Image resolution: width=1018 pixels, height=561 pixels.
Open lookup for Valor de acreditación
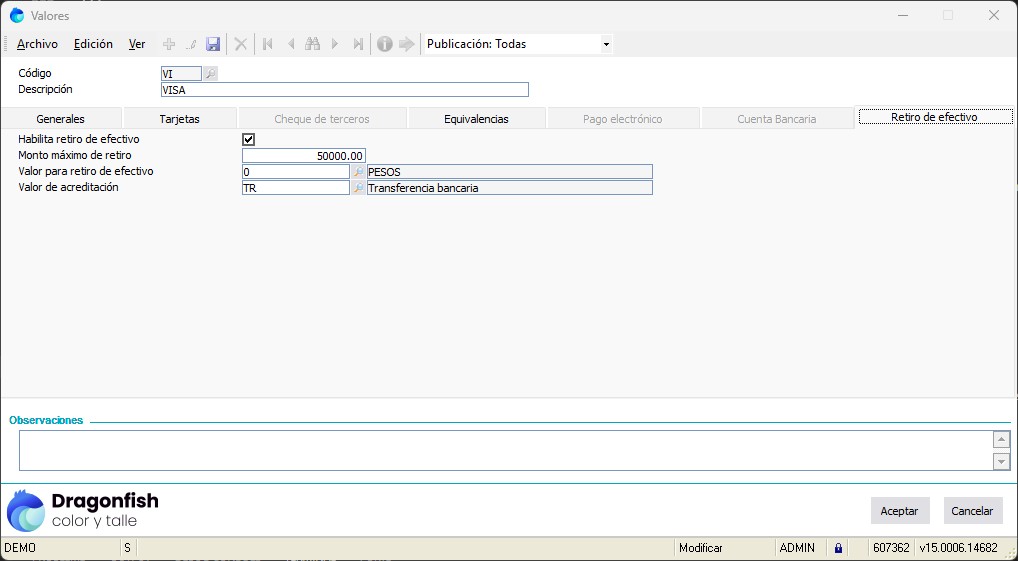pyautogui.click(x=358, y=188)
